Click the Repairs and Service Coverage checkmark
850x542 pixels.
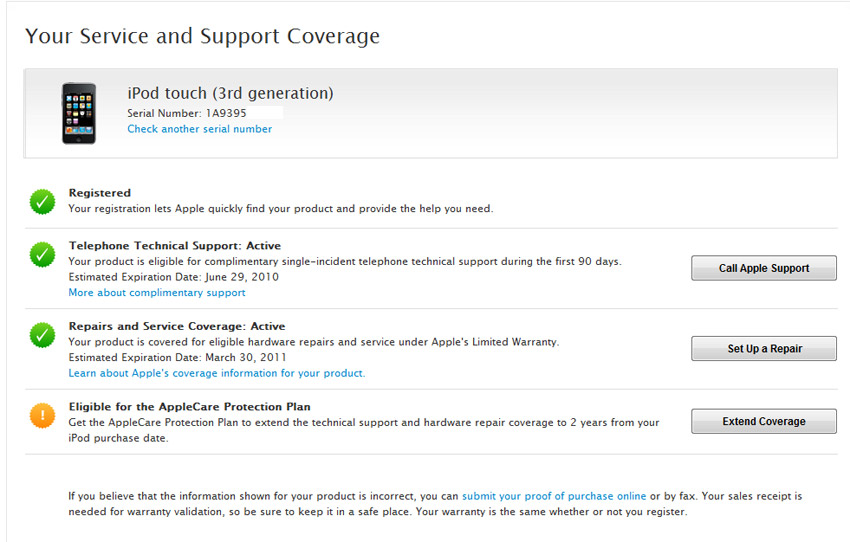pos(42,335)
